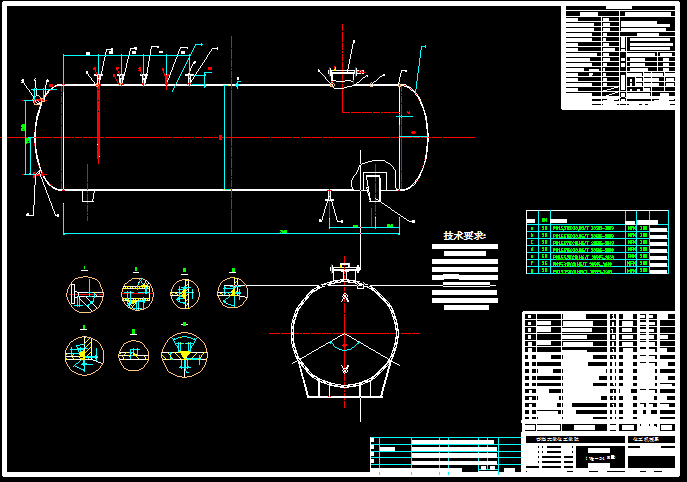Pick the detail circle showing flange plate and red centerline
The height and width of the screenshot is (482, 687).
coord(85,294)
